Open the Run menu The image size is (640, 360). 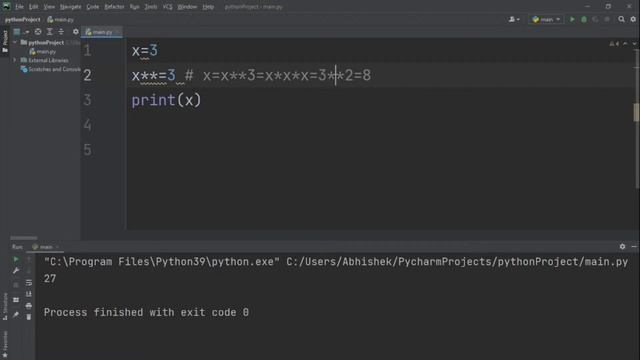pos(134,7)
